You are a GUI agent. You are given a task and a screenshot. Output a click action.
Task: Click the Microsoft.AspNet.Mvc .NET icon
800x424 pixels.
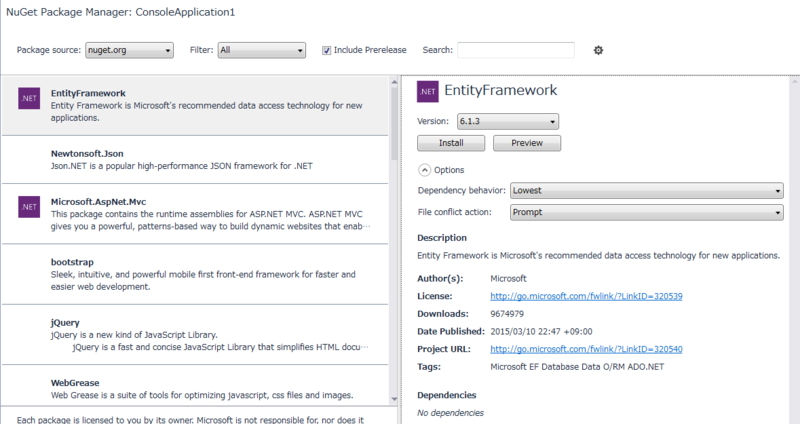(x=29, y=207)
